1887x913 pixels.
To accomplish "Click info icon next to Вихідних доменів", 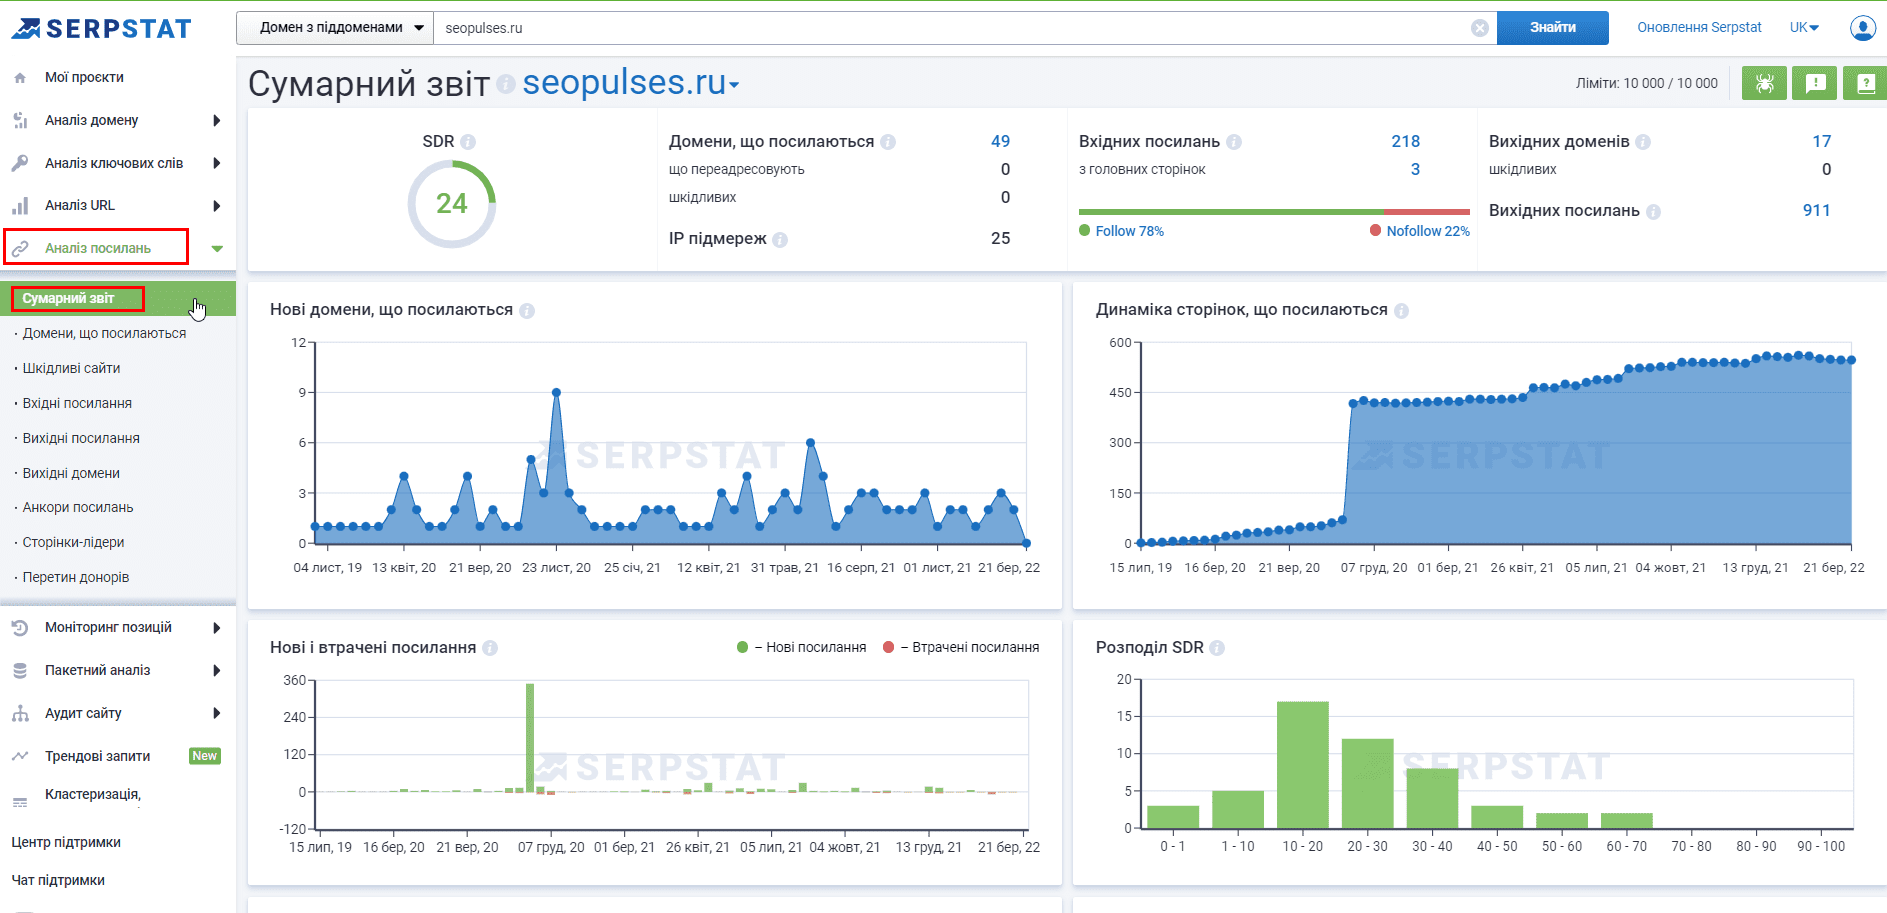I will click(1643, 142).
